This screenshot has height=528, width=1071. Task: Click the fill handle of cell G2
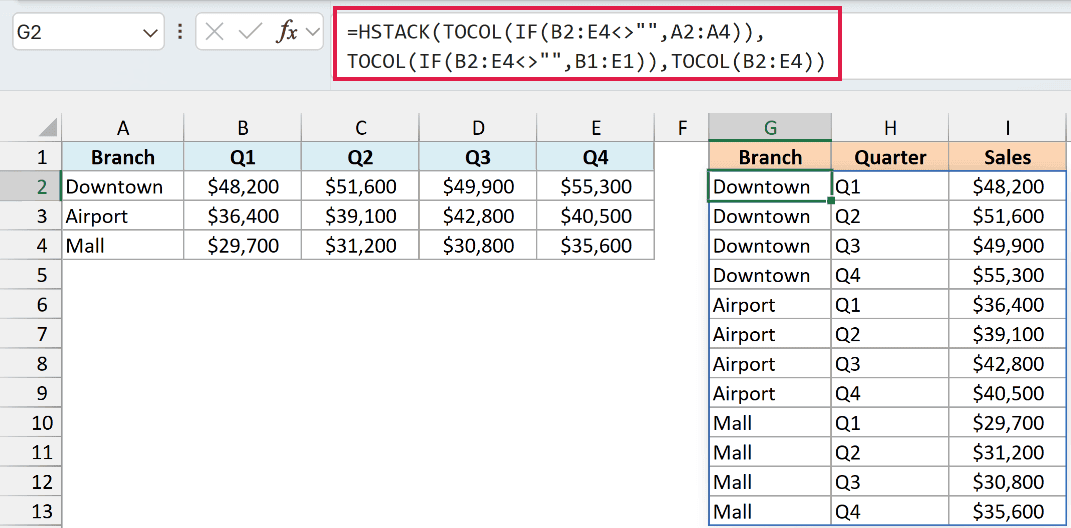coord(831,201)
